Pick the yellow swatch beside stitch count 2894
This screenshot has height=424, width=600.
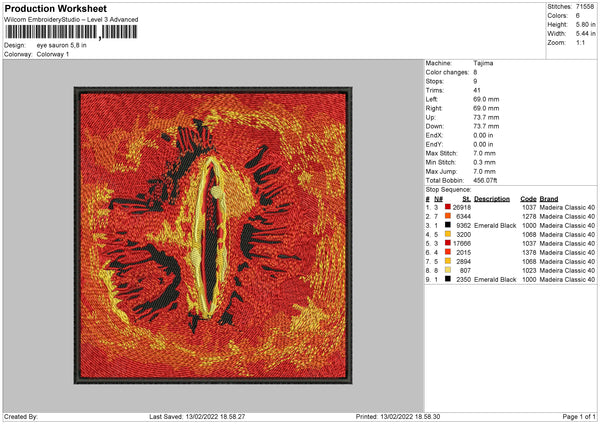pos(448,261)
